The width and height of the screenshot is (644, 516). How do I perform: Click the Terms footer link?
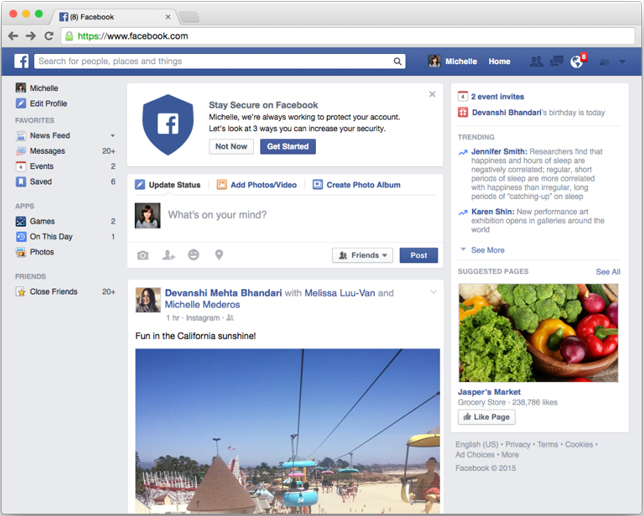coord(547,445)
